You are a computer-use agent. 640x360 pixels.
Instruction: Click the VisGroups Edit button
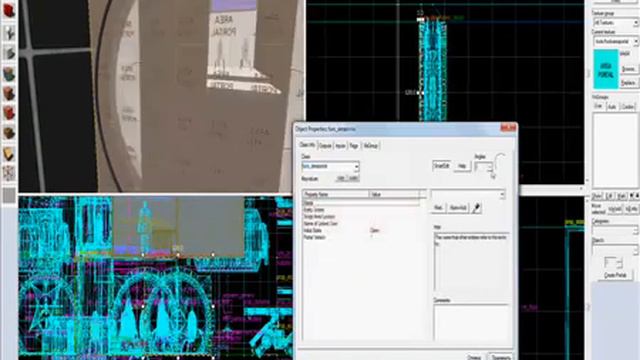click(x=610, y=196)
